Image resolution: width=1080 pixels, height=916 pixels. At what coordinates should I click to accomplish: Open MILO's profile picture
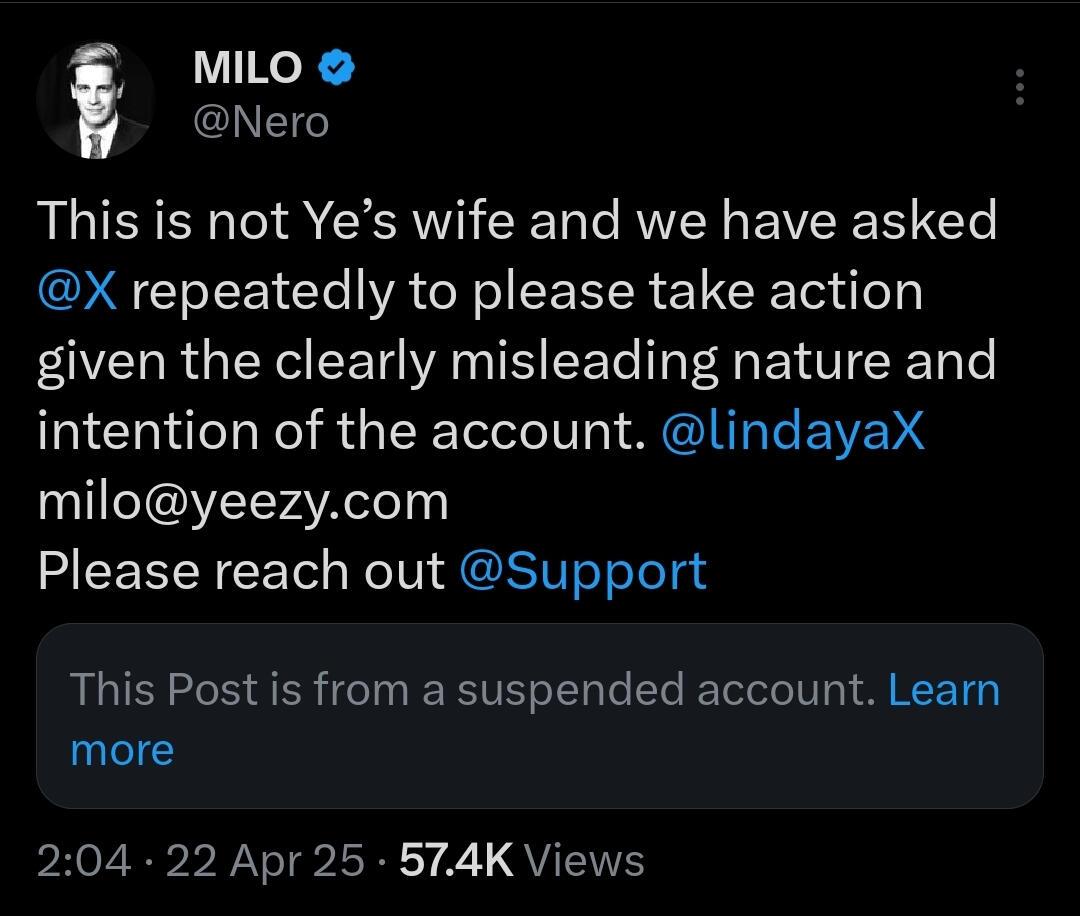(x=96, y=101)
